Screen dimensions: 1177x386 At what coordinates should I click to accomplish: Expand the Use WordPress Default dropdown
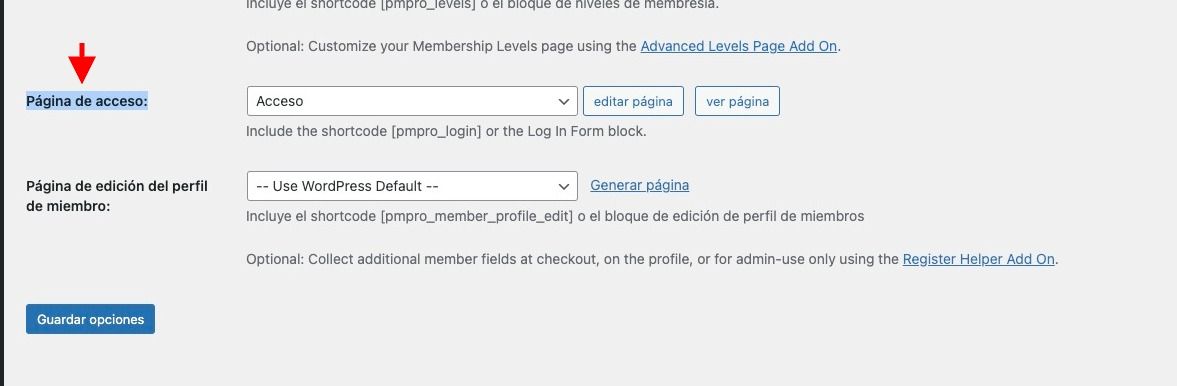pyautogui.click(x=411, y=186)
